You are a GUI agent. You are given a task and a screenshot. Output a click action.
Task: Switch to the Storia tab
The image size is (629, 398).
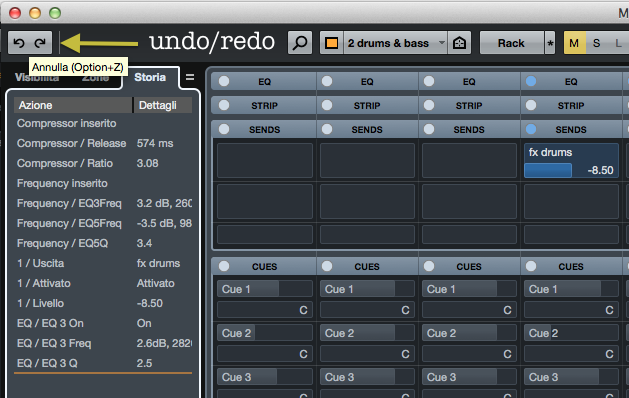pyautogui.click(x=150, y=77)
